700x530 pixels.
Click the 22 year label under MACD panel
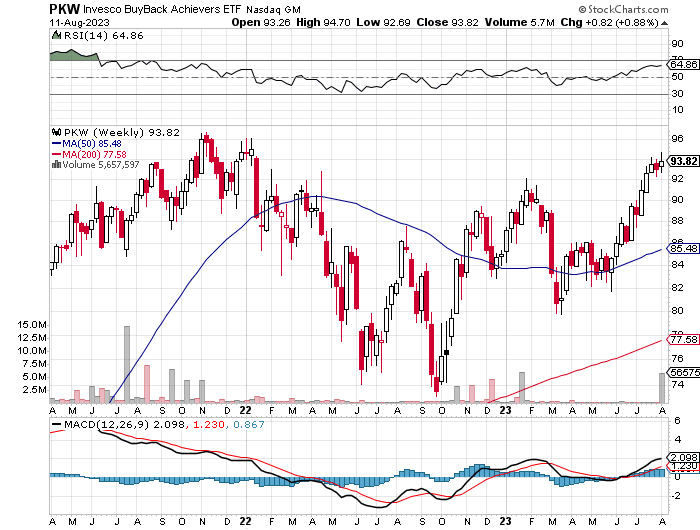(x=246, y=522)
